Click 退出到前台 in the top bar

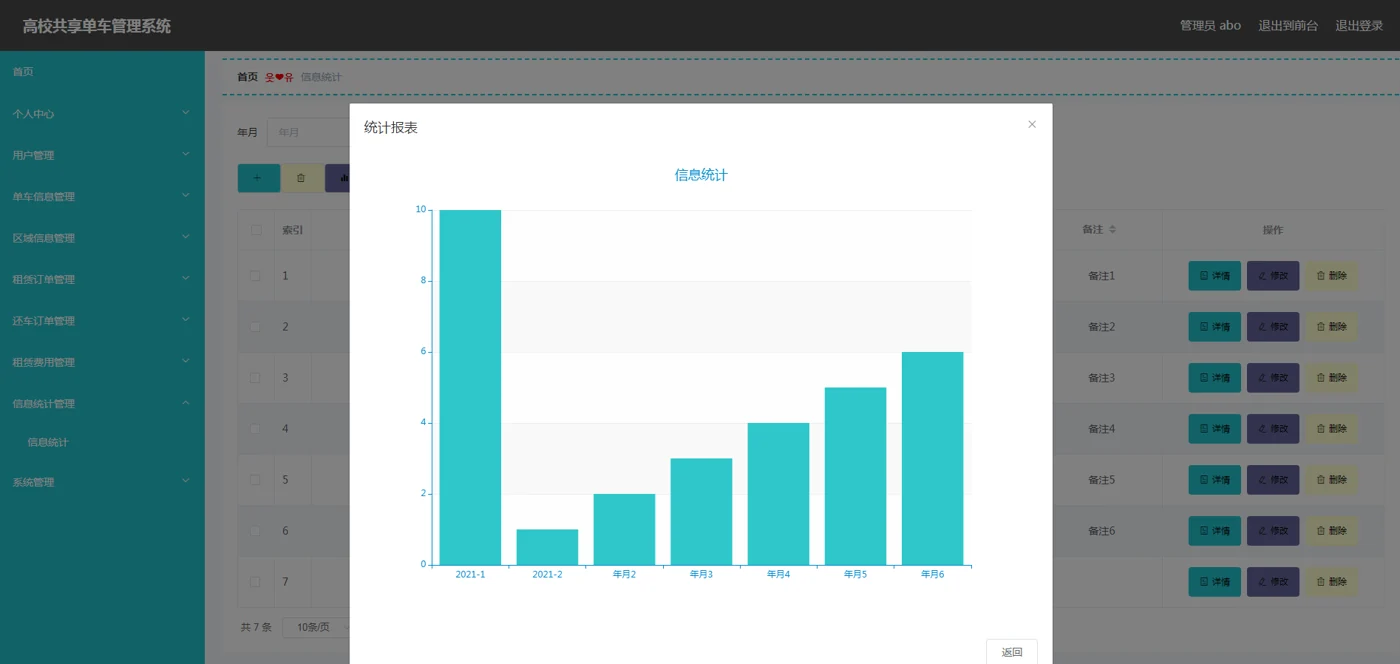click(x=1288, y=26)
